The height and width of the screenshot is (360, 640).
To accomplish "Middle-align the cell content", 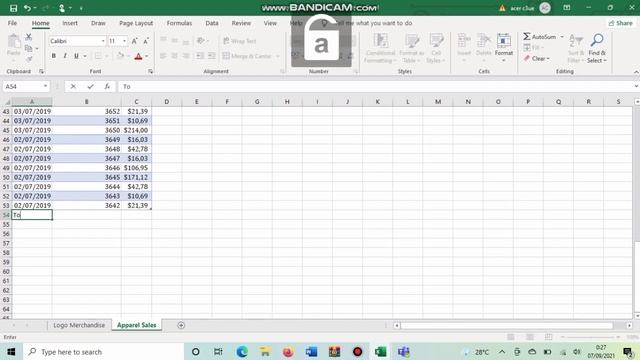I will click(x=174, y=41).
